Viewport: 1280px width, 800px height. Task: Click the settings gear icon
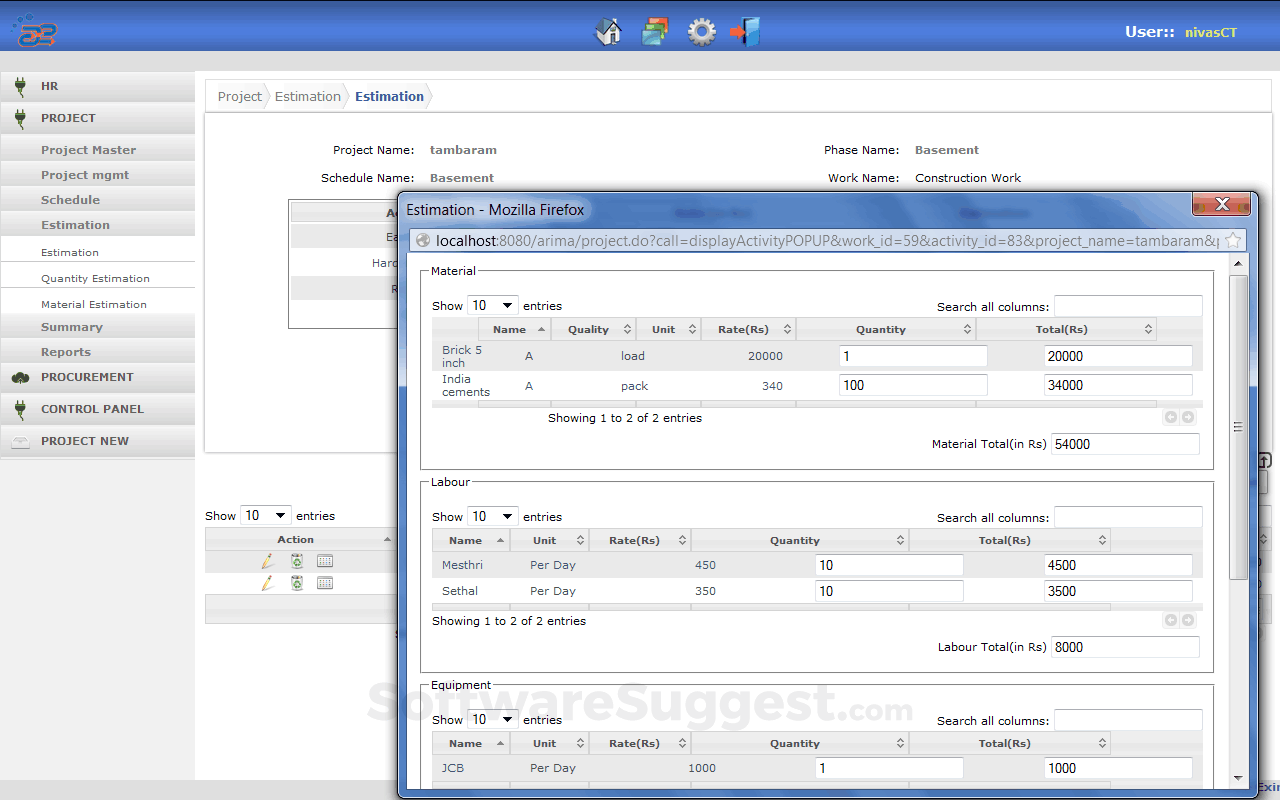click(701, 31)
